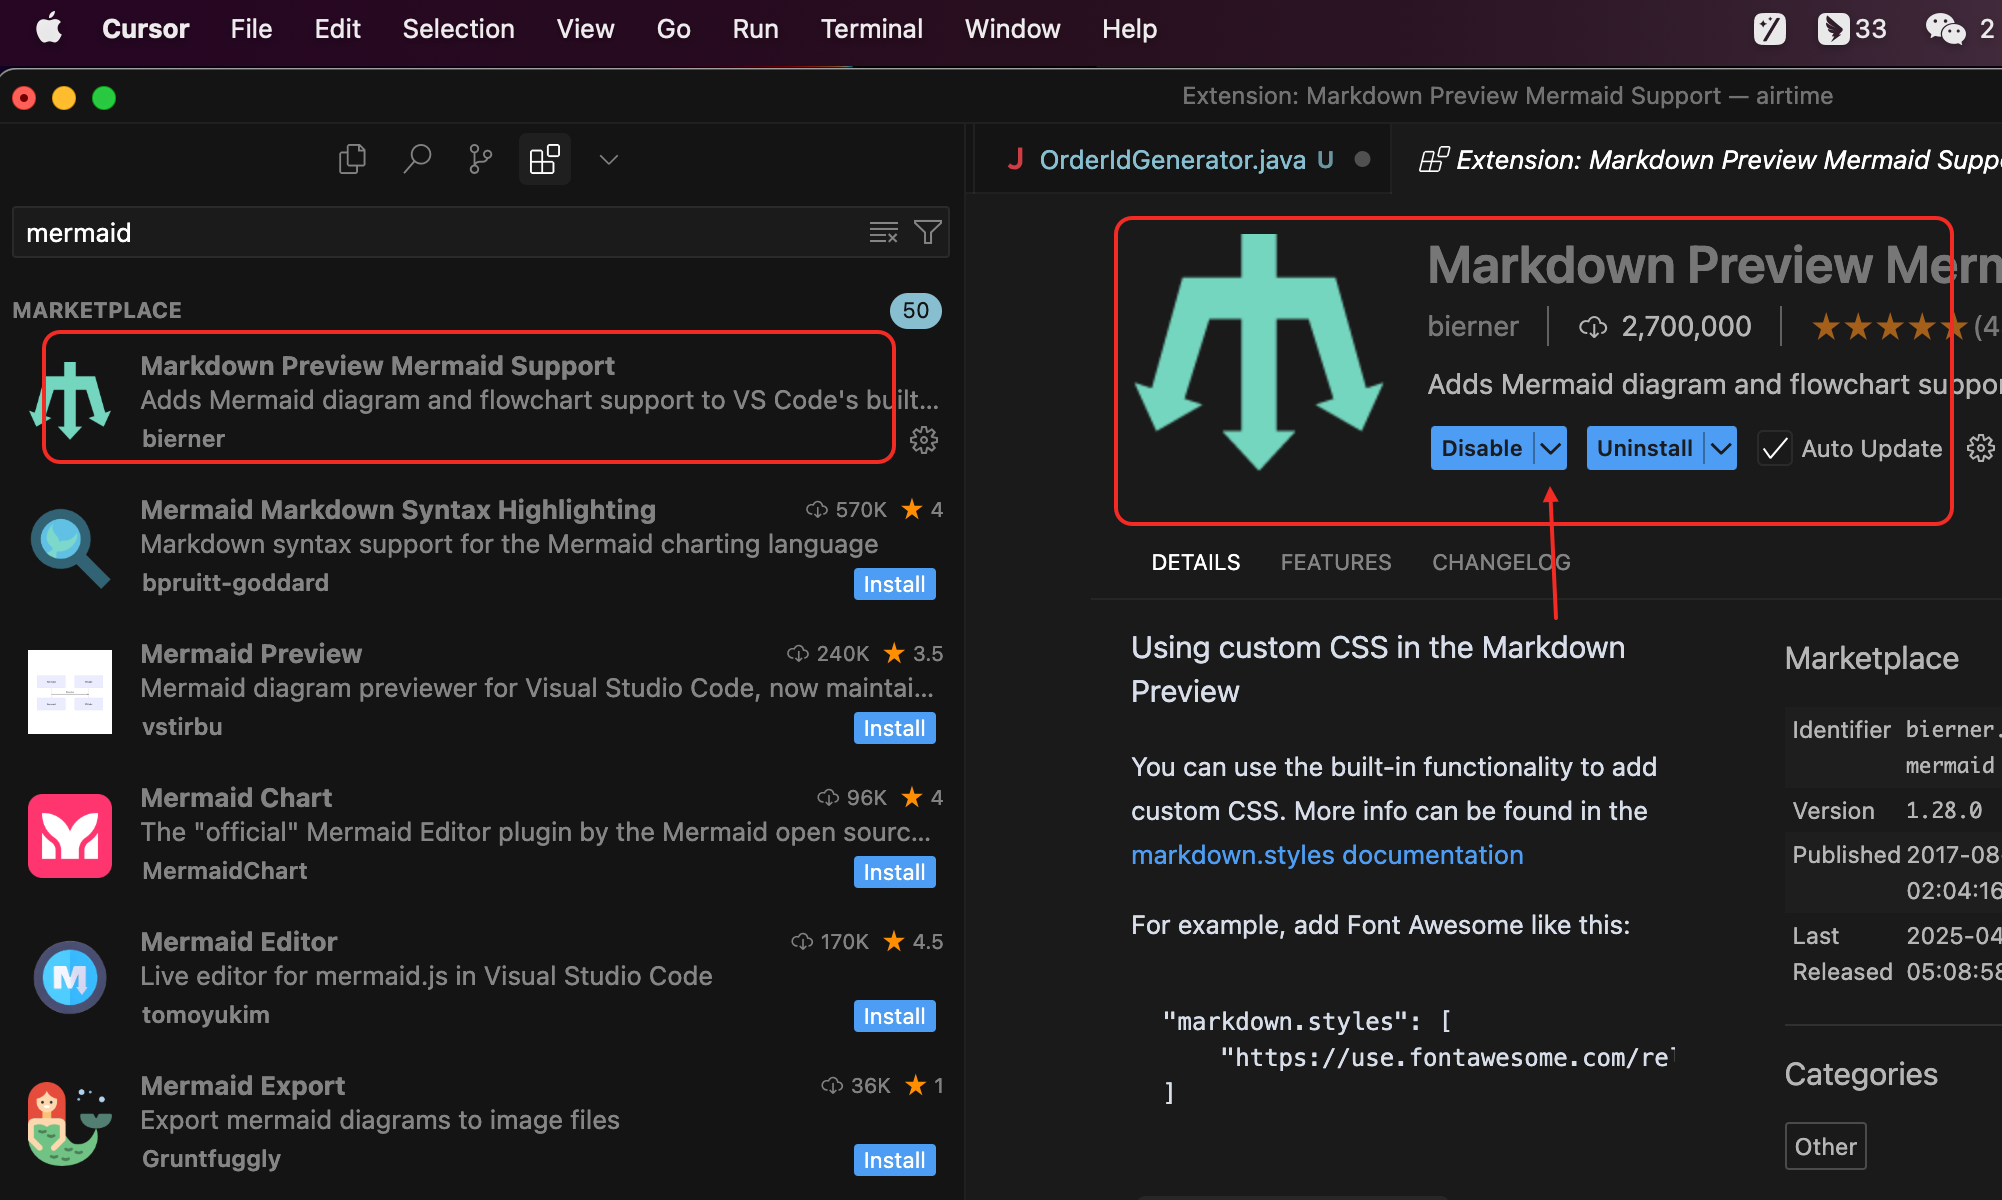Open the Search magnifier icon
This screenshot has height=1200, width=2002.
click(x=416, y=159)
